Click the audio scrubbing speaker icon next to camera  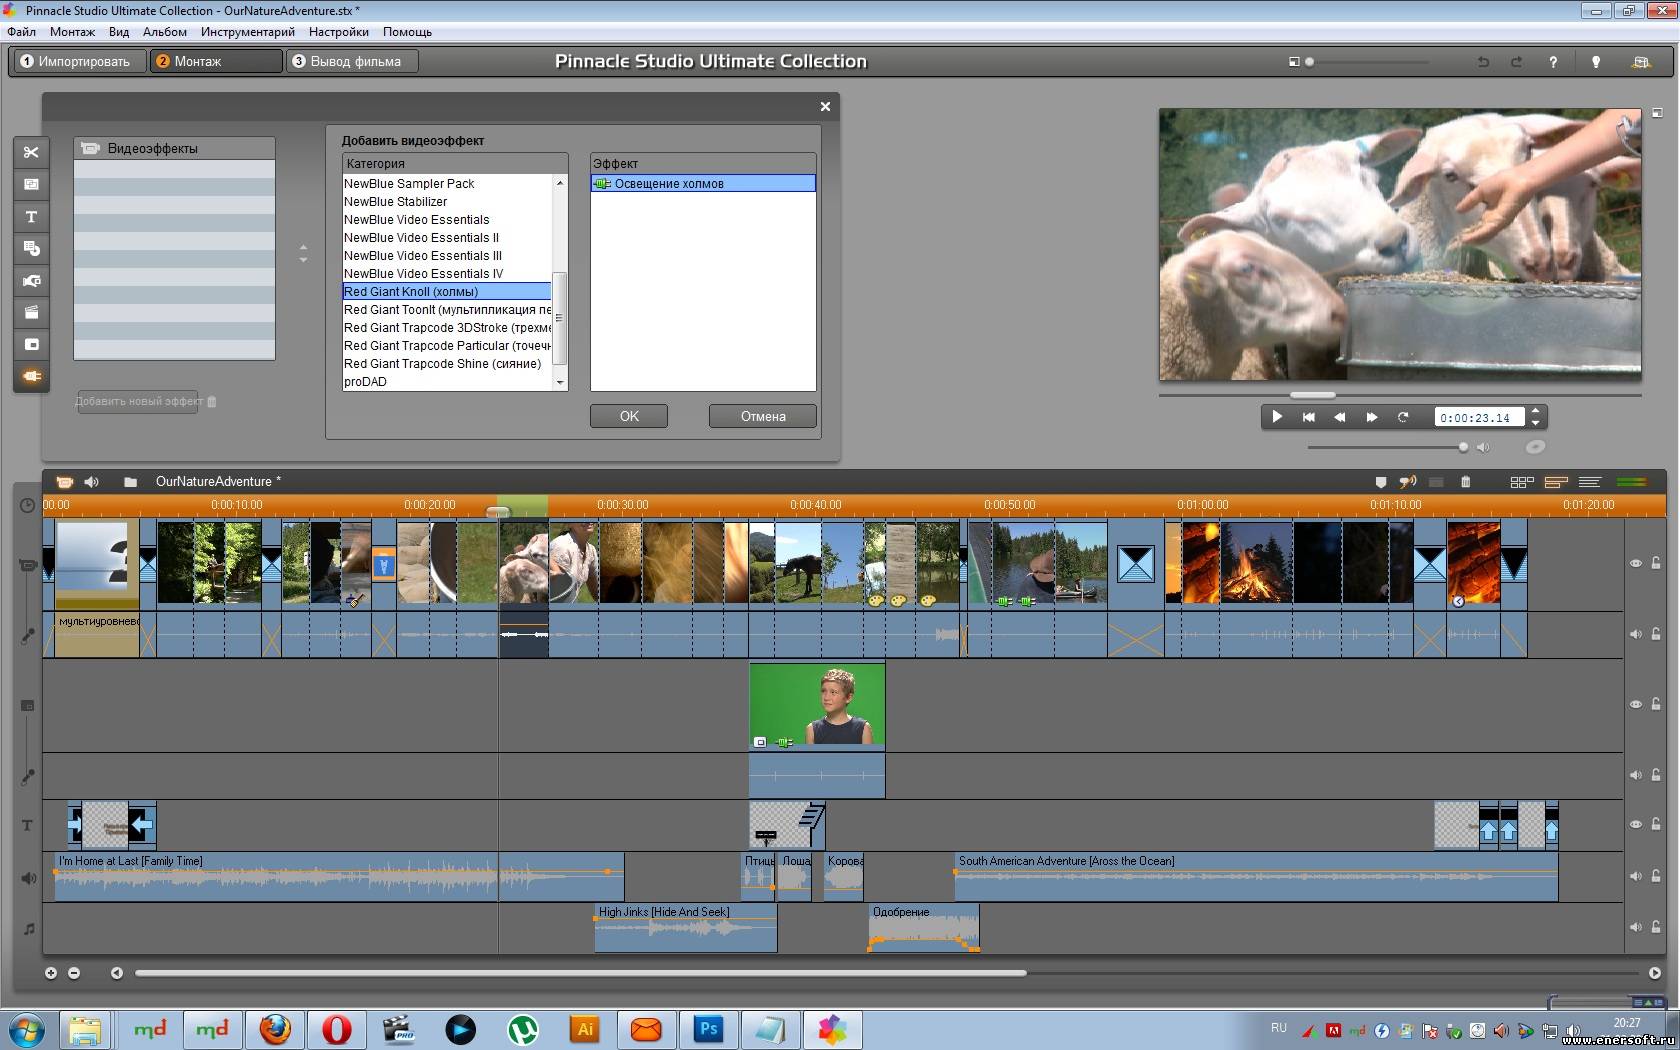(x=92, y=482)
